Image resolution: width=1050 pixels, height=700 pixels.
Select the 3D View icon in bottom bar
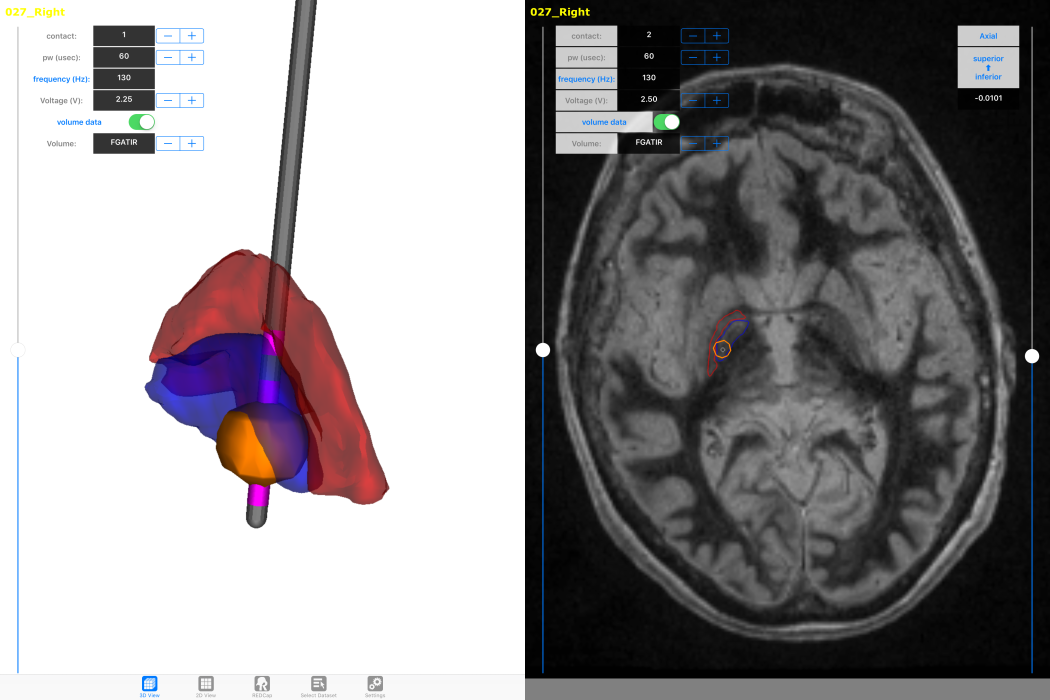(149, 685)
